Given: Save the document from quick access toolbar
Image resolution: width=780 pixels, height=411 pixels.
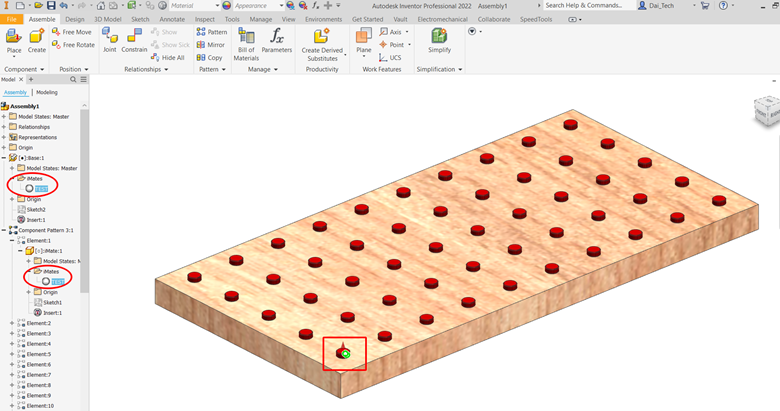Looking at the screenshot, I should pyautogui.click(x=51, y=5).
